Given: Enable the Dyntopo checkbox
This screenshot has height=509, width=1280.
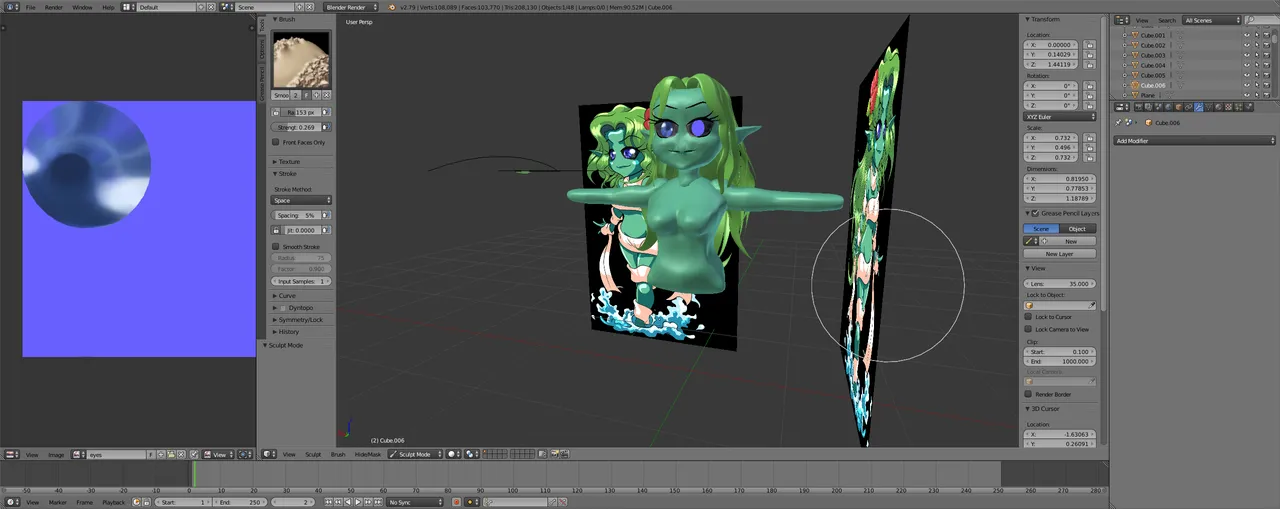Looking at the screenshot, I should tap(282, 308).
